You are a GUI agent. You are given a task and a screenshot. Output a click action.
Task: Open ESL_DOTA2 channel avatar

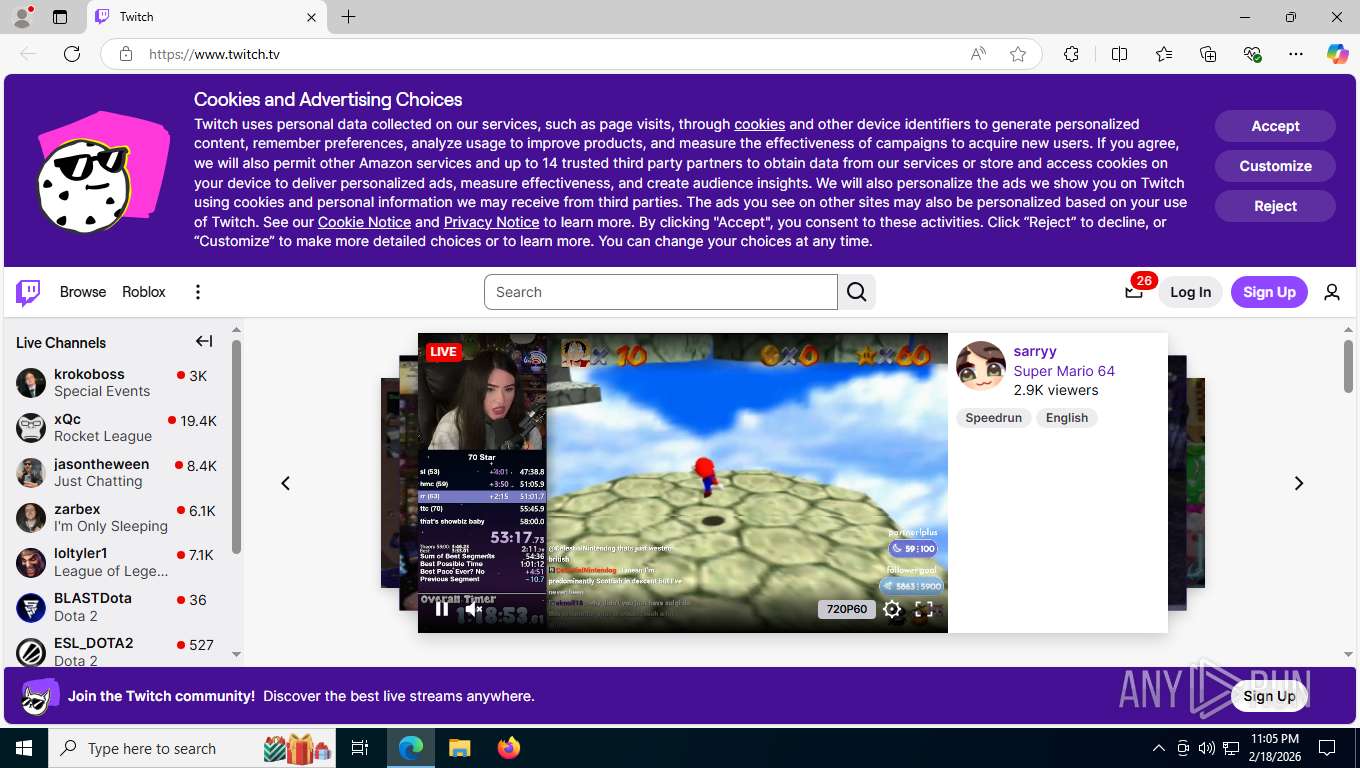coord(31,652)
